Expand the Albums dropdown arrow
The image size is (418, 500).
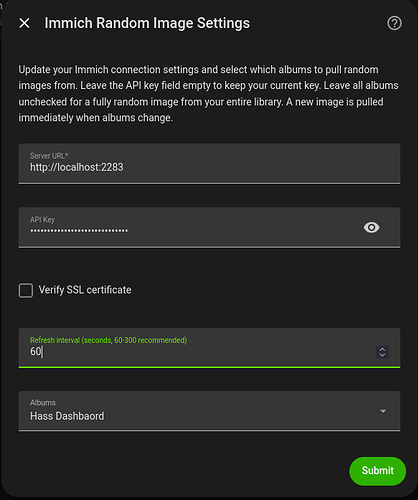coord(383,411)
